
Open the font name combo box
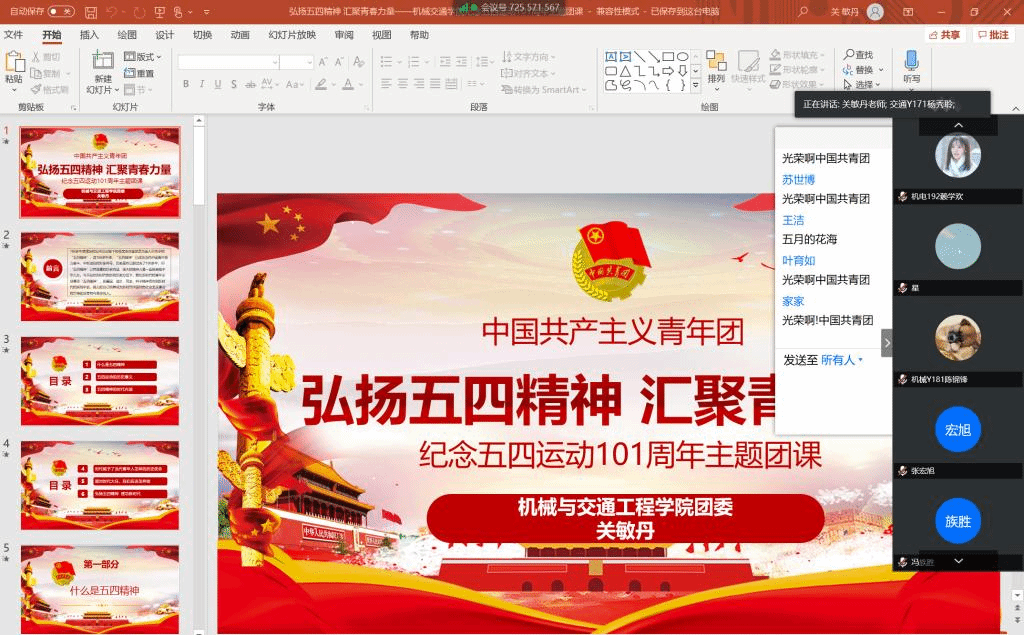(x=229, y=62)
